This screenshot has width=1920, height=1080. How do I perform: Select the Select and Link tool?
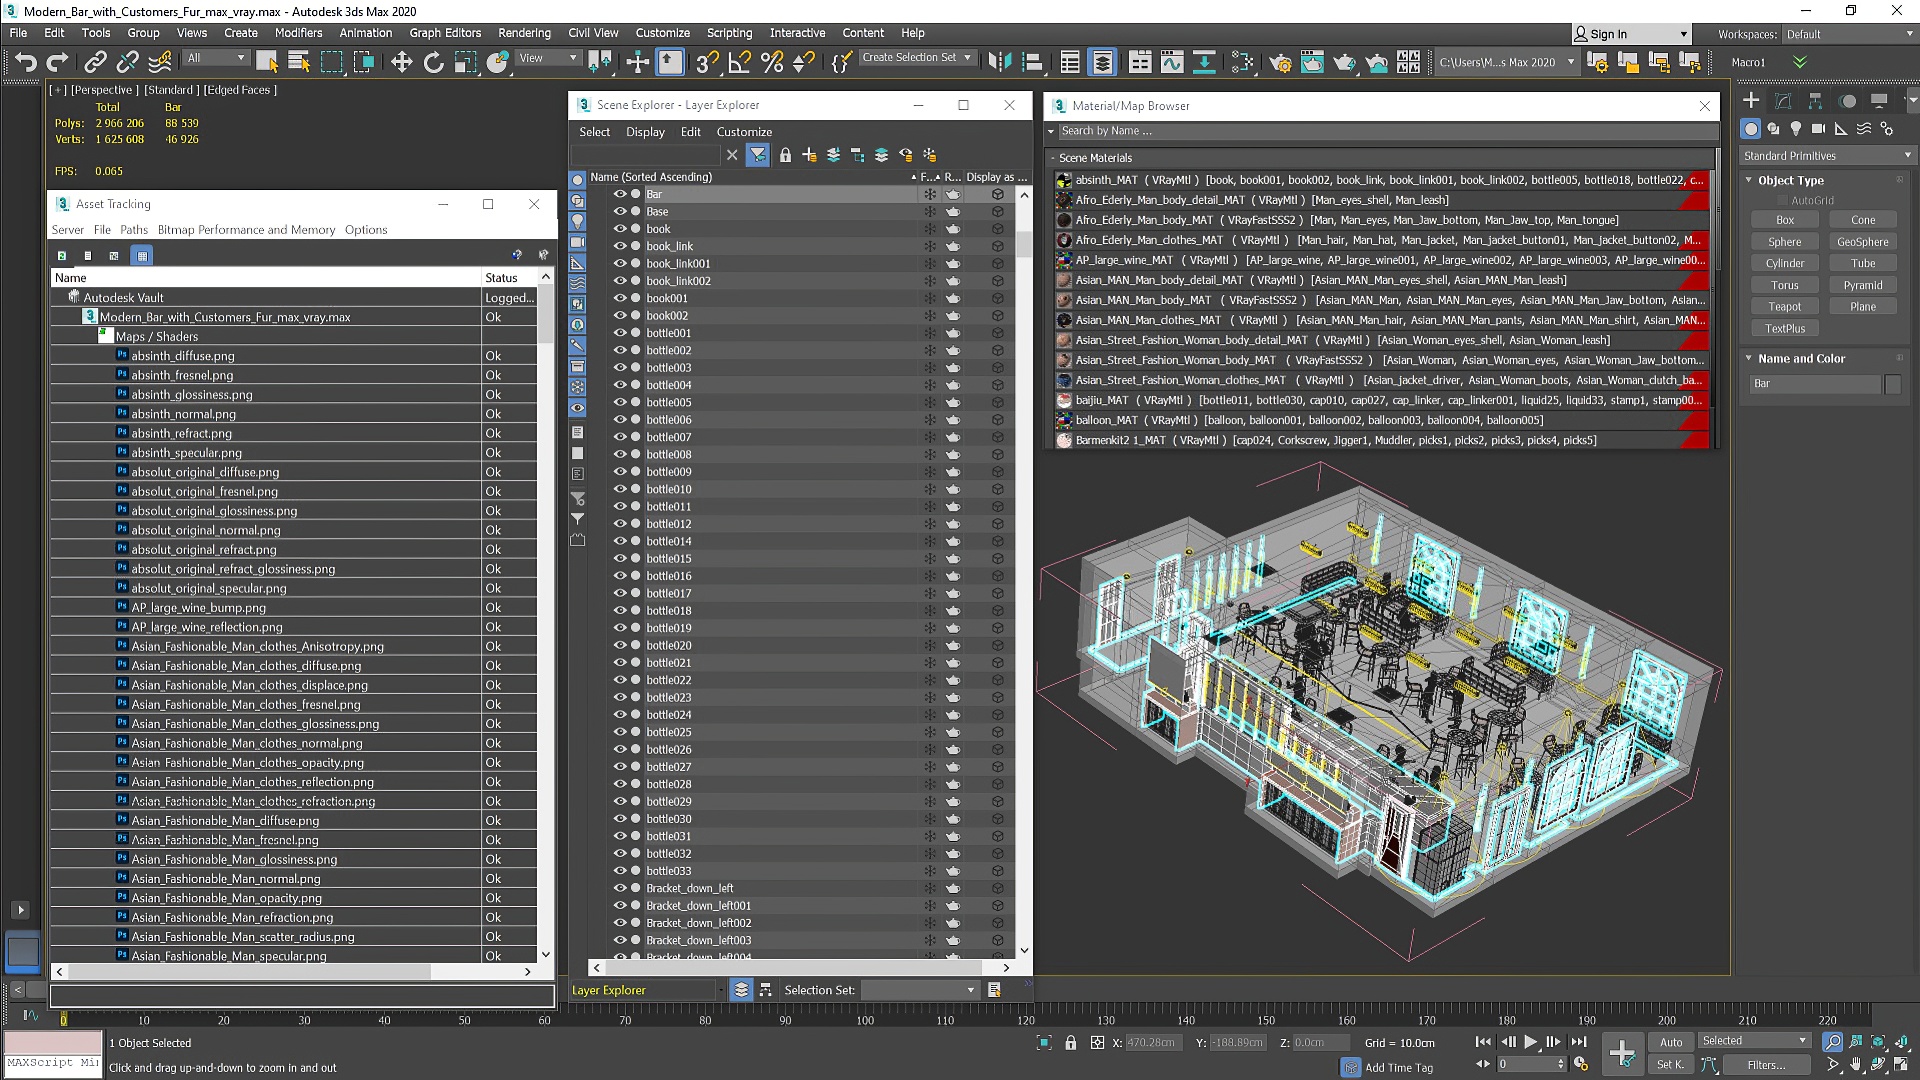pos(95,62)
